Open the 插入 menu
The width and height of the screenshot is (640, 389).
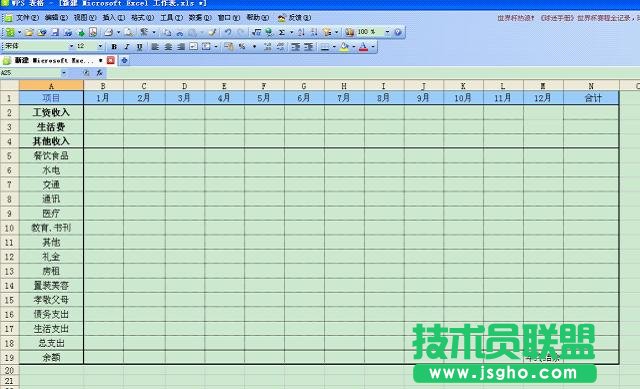tap(113, 18)
